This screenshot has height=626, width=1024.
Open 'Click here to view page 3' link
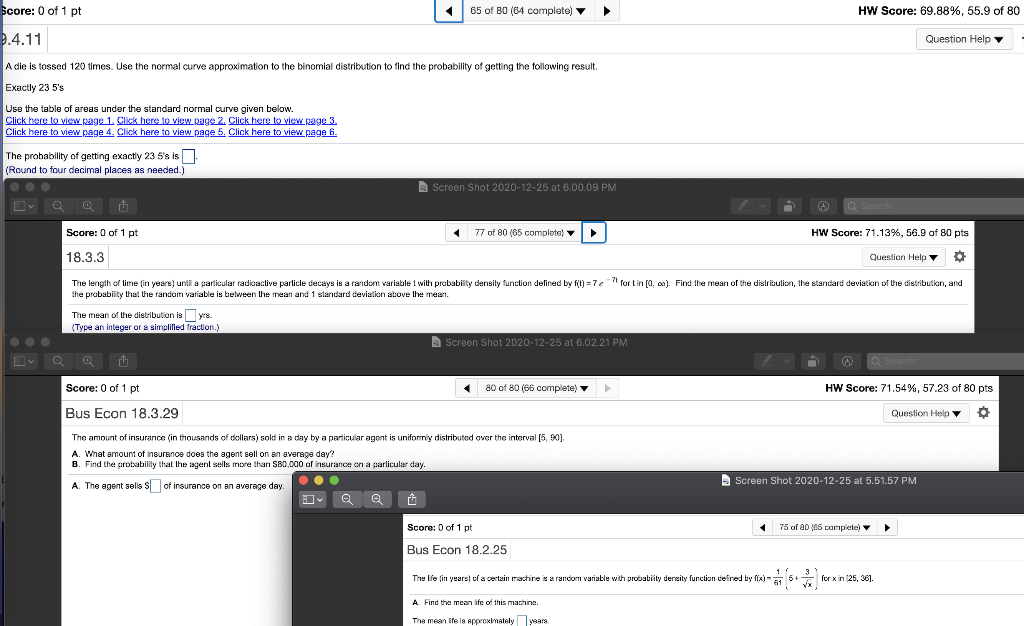[x=283, y=120]
